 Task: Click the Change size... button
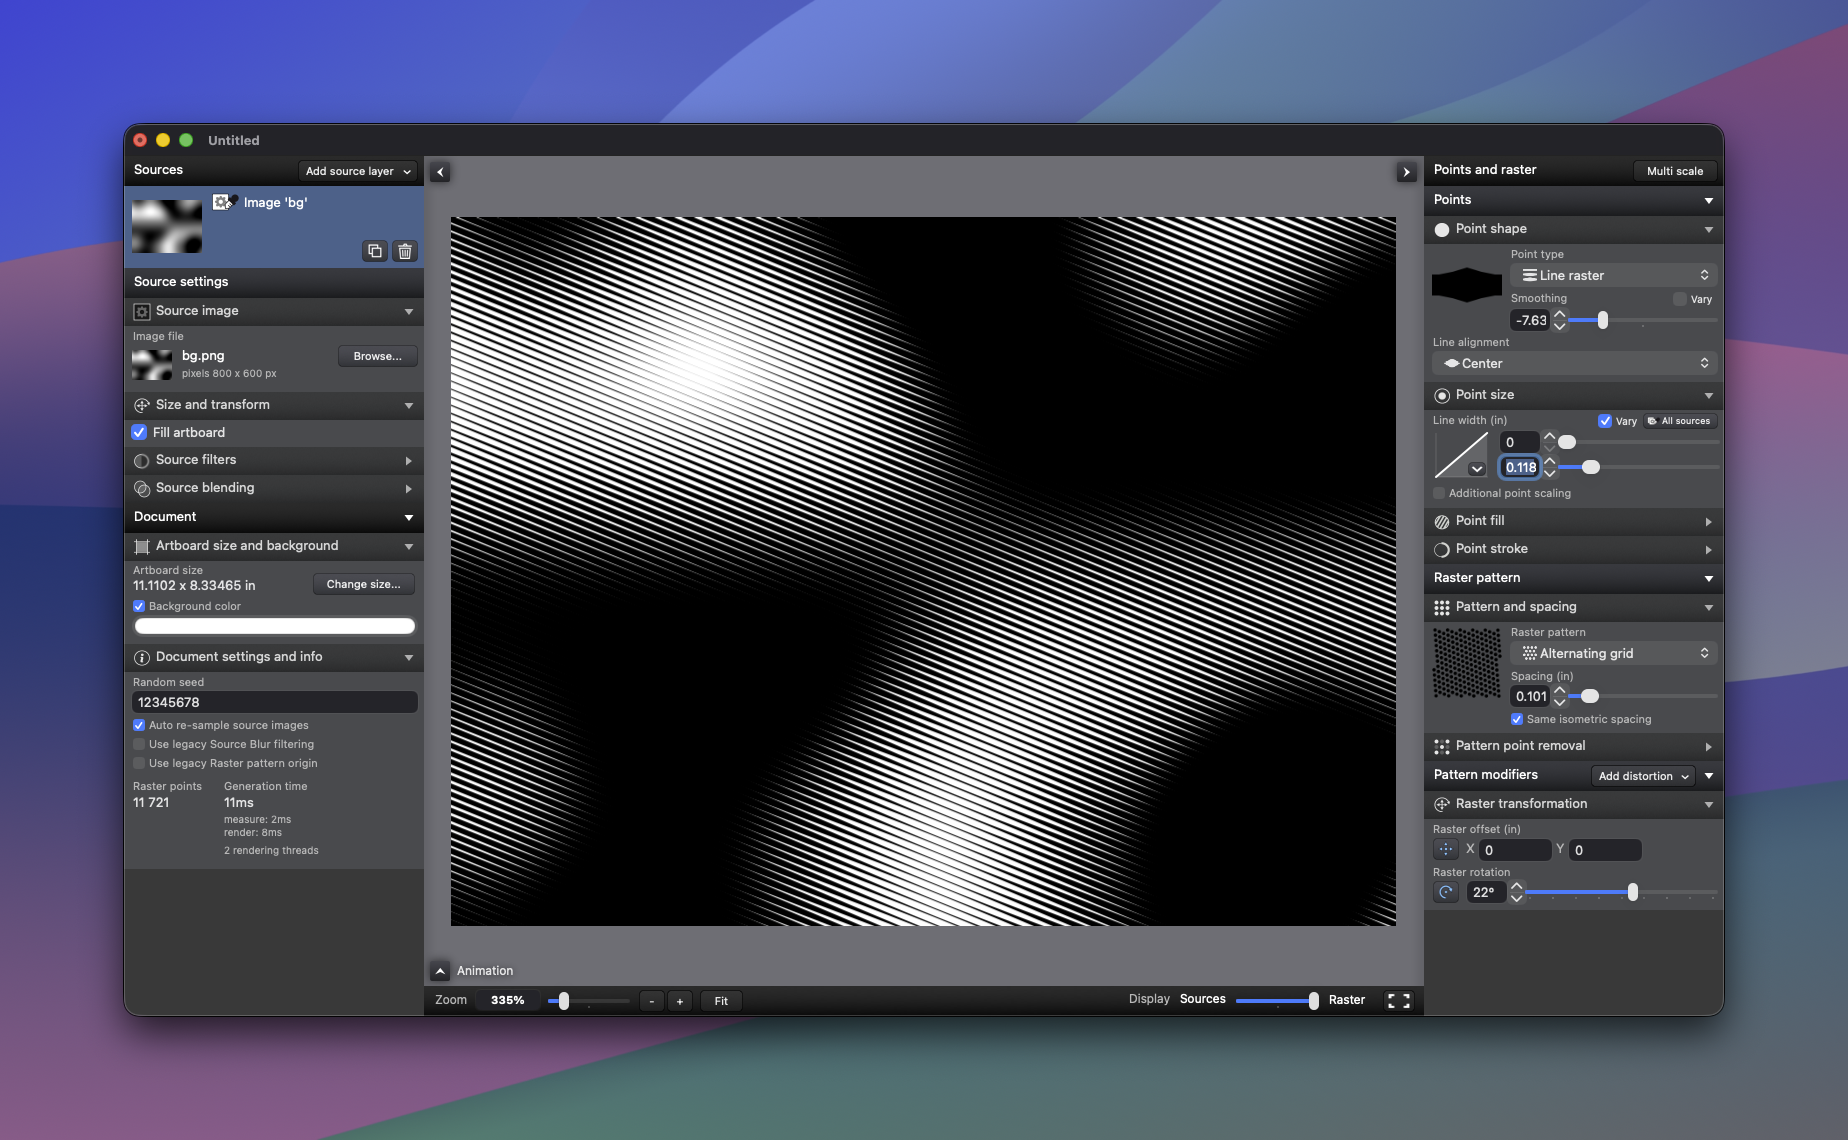coord(363,584)
